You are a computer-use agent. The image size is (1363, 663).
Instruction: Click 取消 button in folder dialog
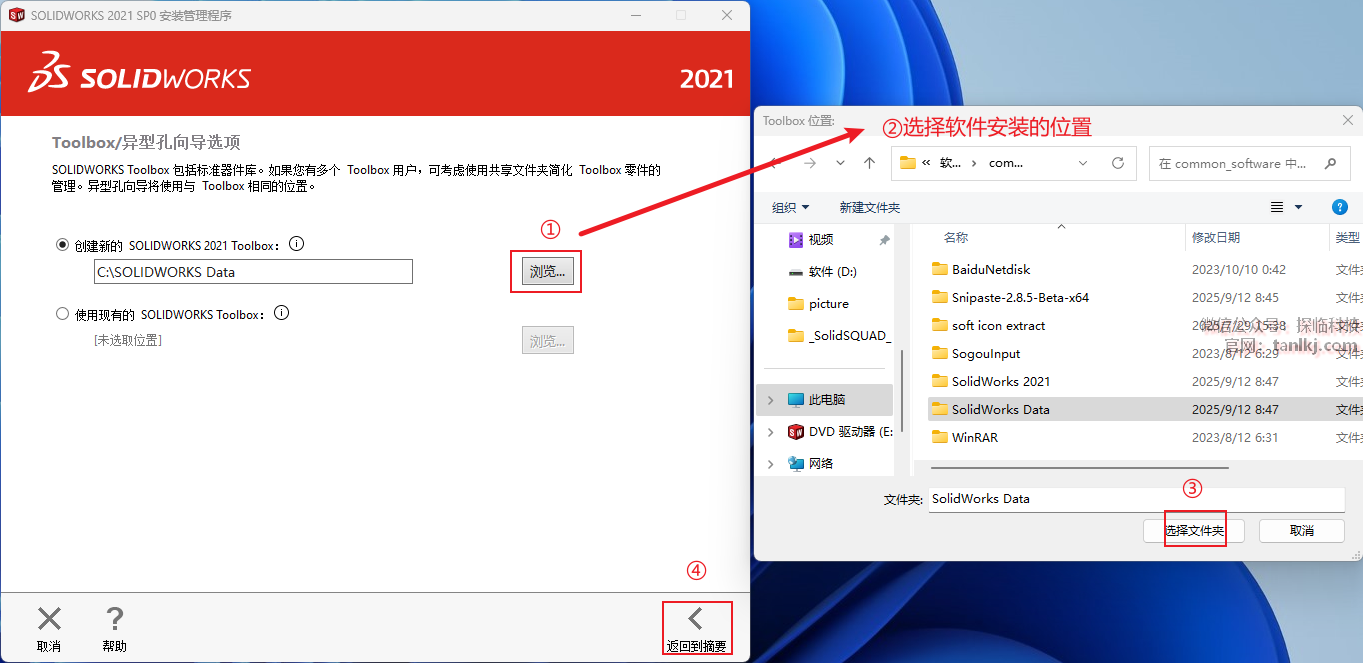click(1302, 530)
